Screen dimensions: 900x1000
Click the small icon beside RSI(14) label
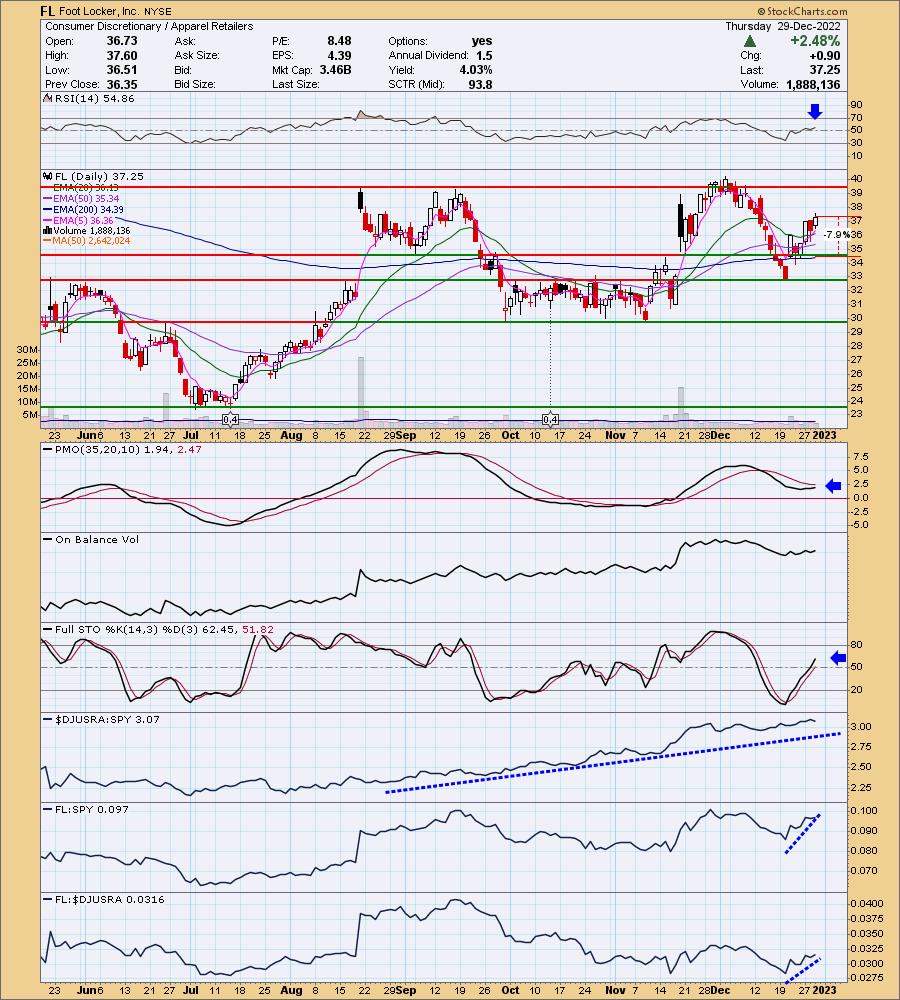(47, 98)
